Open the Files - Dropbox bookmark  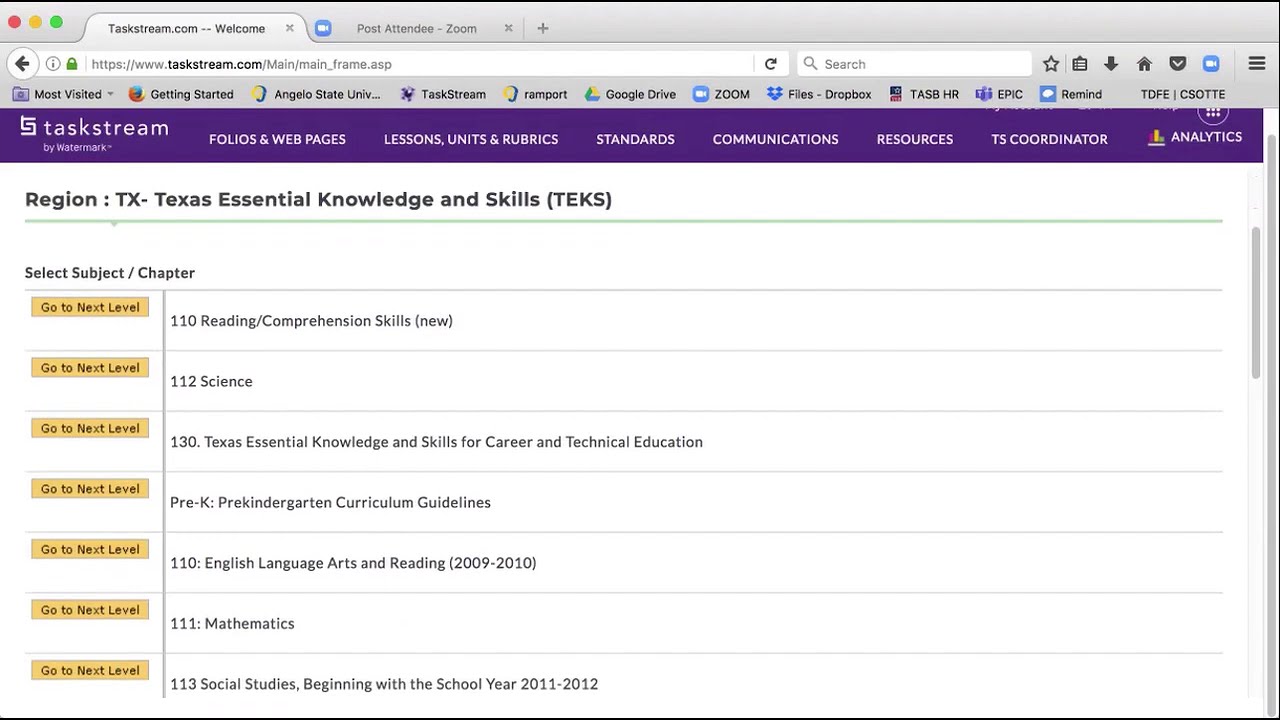(819, 94)
